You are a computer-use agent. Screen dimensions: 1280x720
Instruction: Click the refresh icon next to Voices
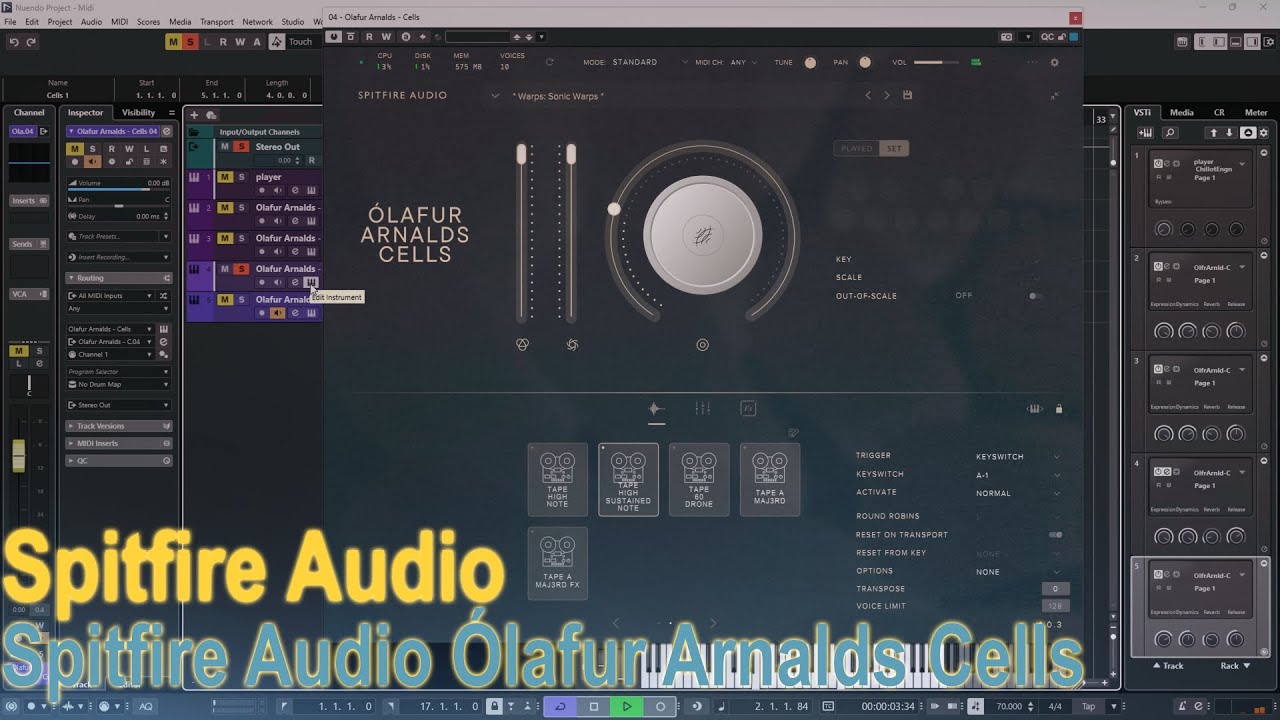coord(549,62)
